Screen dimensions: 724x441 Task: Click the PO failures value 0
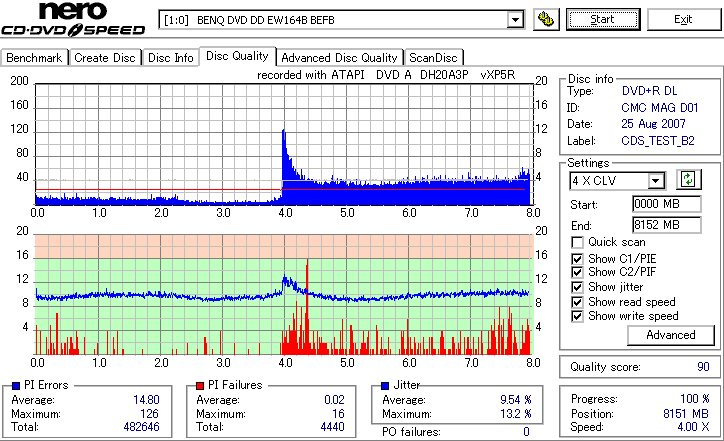click(x=526, y=432)
